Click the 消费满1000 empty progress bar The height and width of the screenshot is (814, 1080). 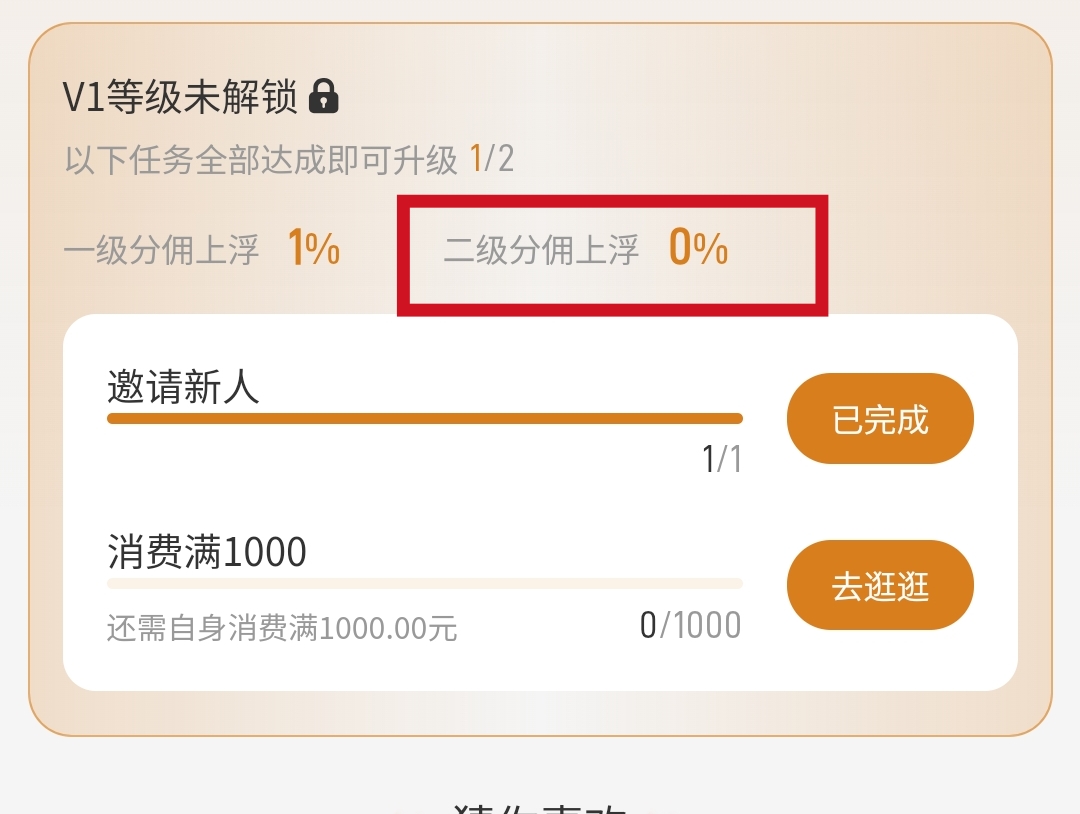point(425,584)
